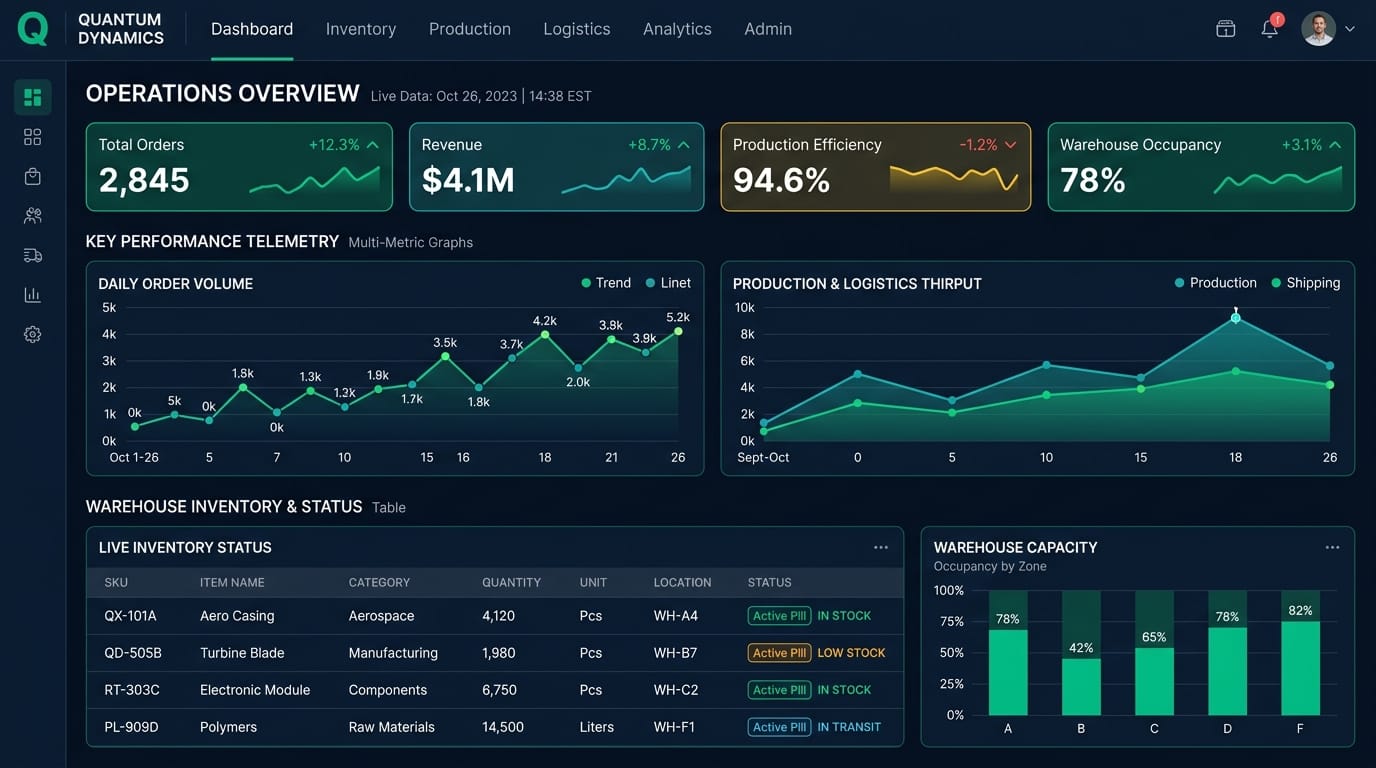1376x768 pixels.
Task: Click zone D capacity bar at 78%
Action: pyautogui.click(x=1227, y=671)
